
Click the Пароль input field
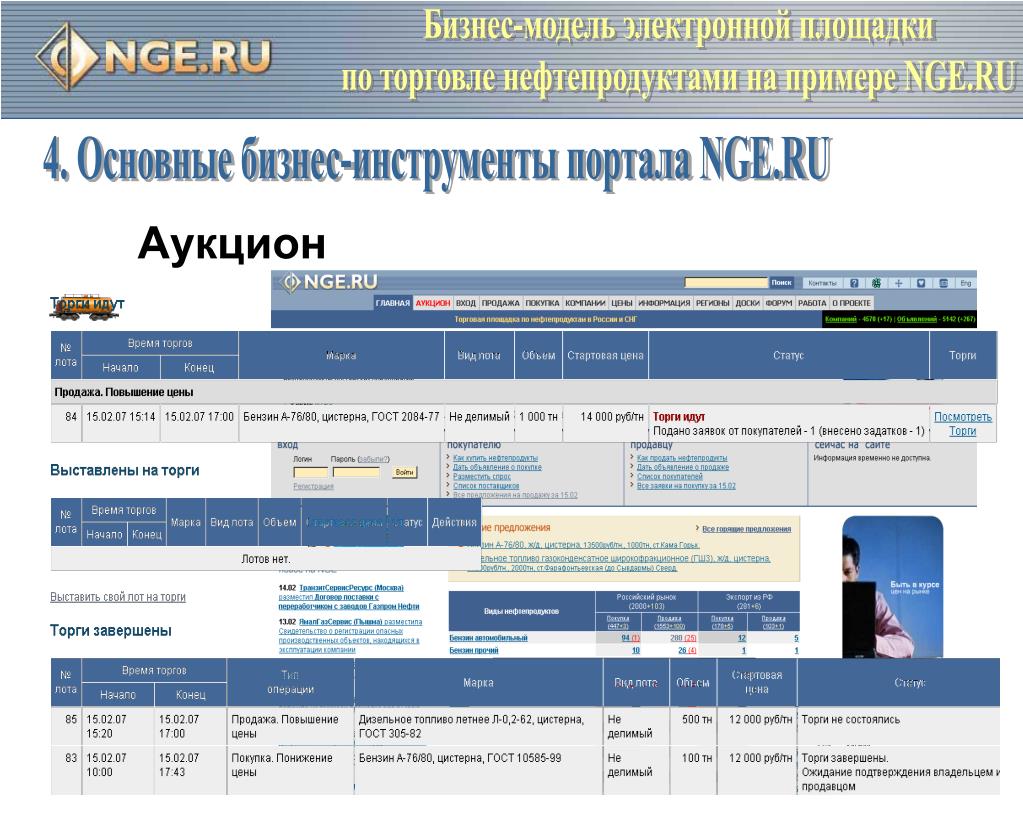click(x=356, y=472)
